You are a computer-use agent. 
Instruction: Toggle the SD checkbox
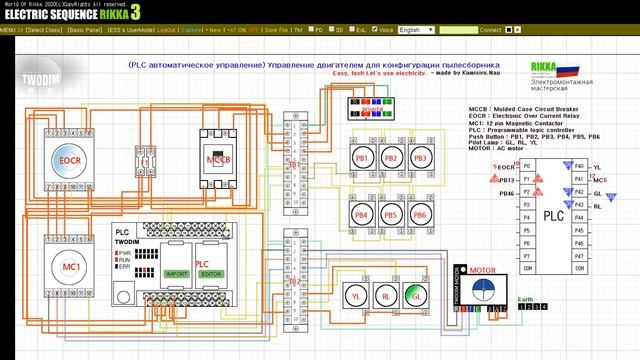click(x=331, y=29)
